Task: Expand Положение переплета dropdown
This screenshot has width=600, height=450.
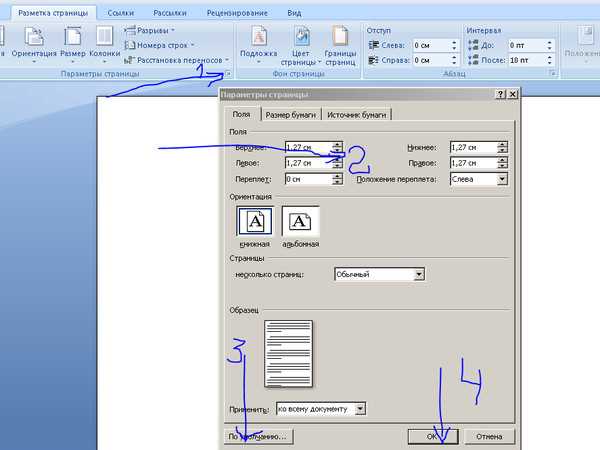Action: pos(502,179)
